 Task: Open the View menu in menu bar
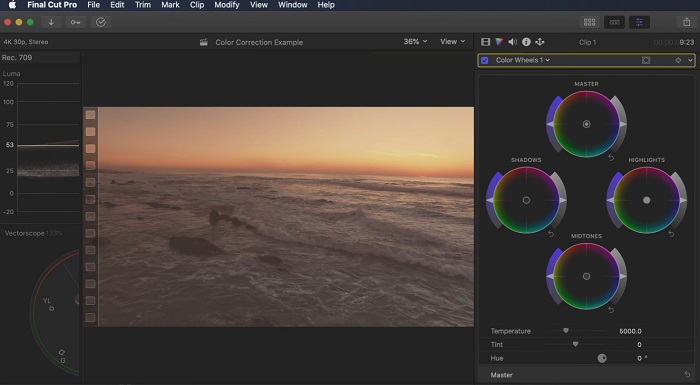(x=258, y=5)
